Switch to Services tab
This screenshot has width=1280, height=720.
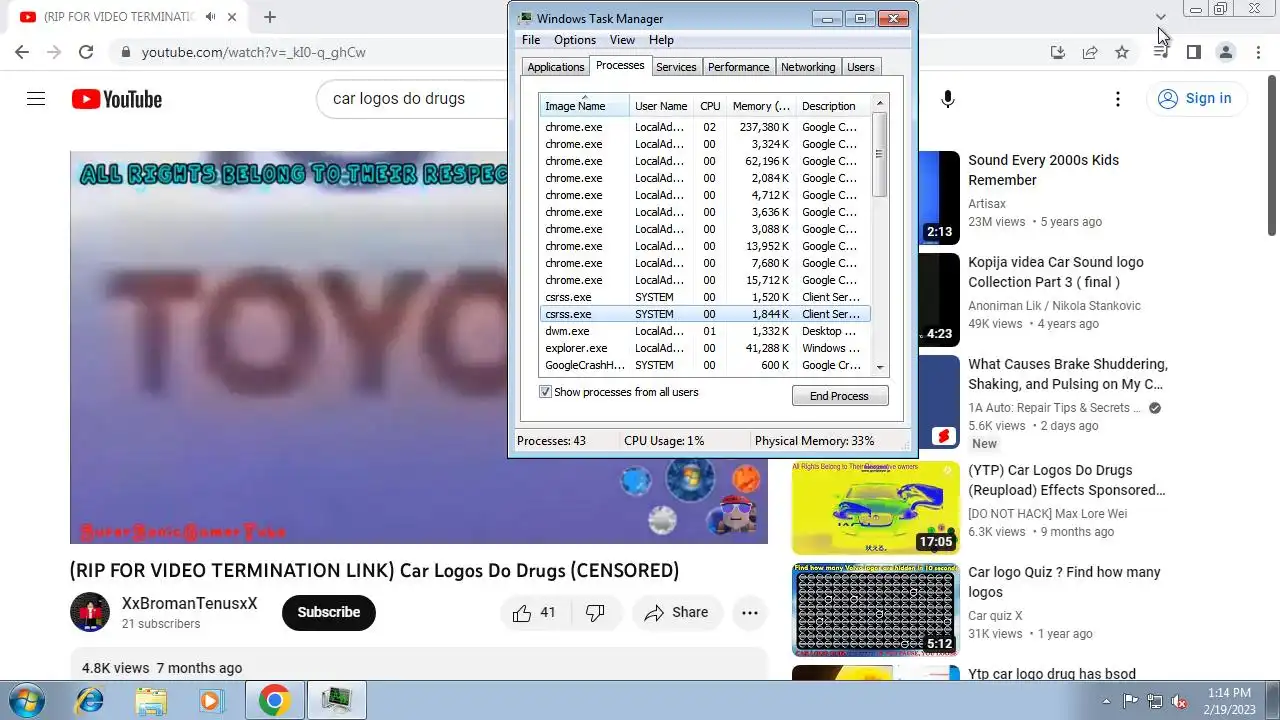point(676,67)
